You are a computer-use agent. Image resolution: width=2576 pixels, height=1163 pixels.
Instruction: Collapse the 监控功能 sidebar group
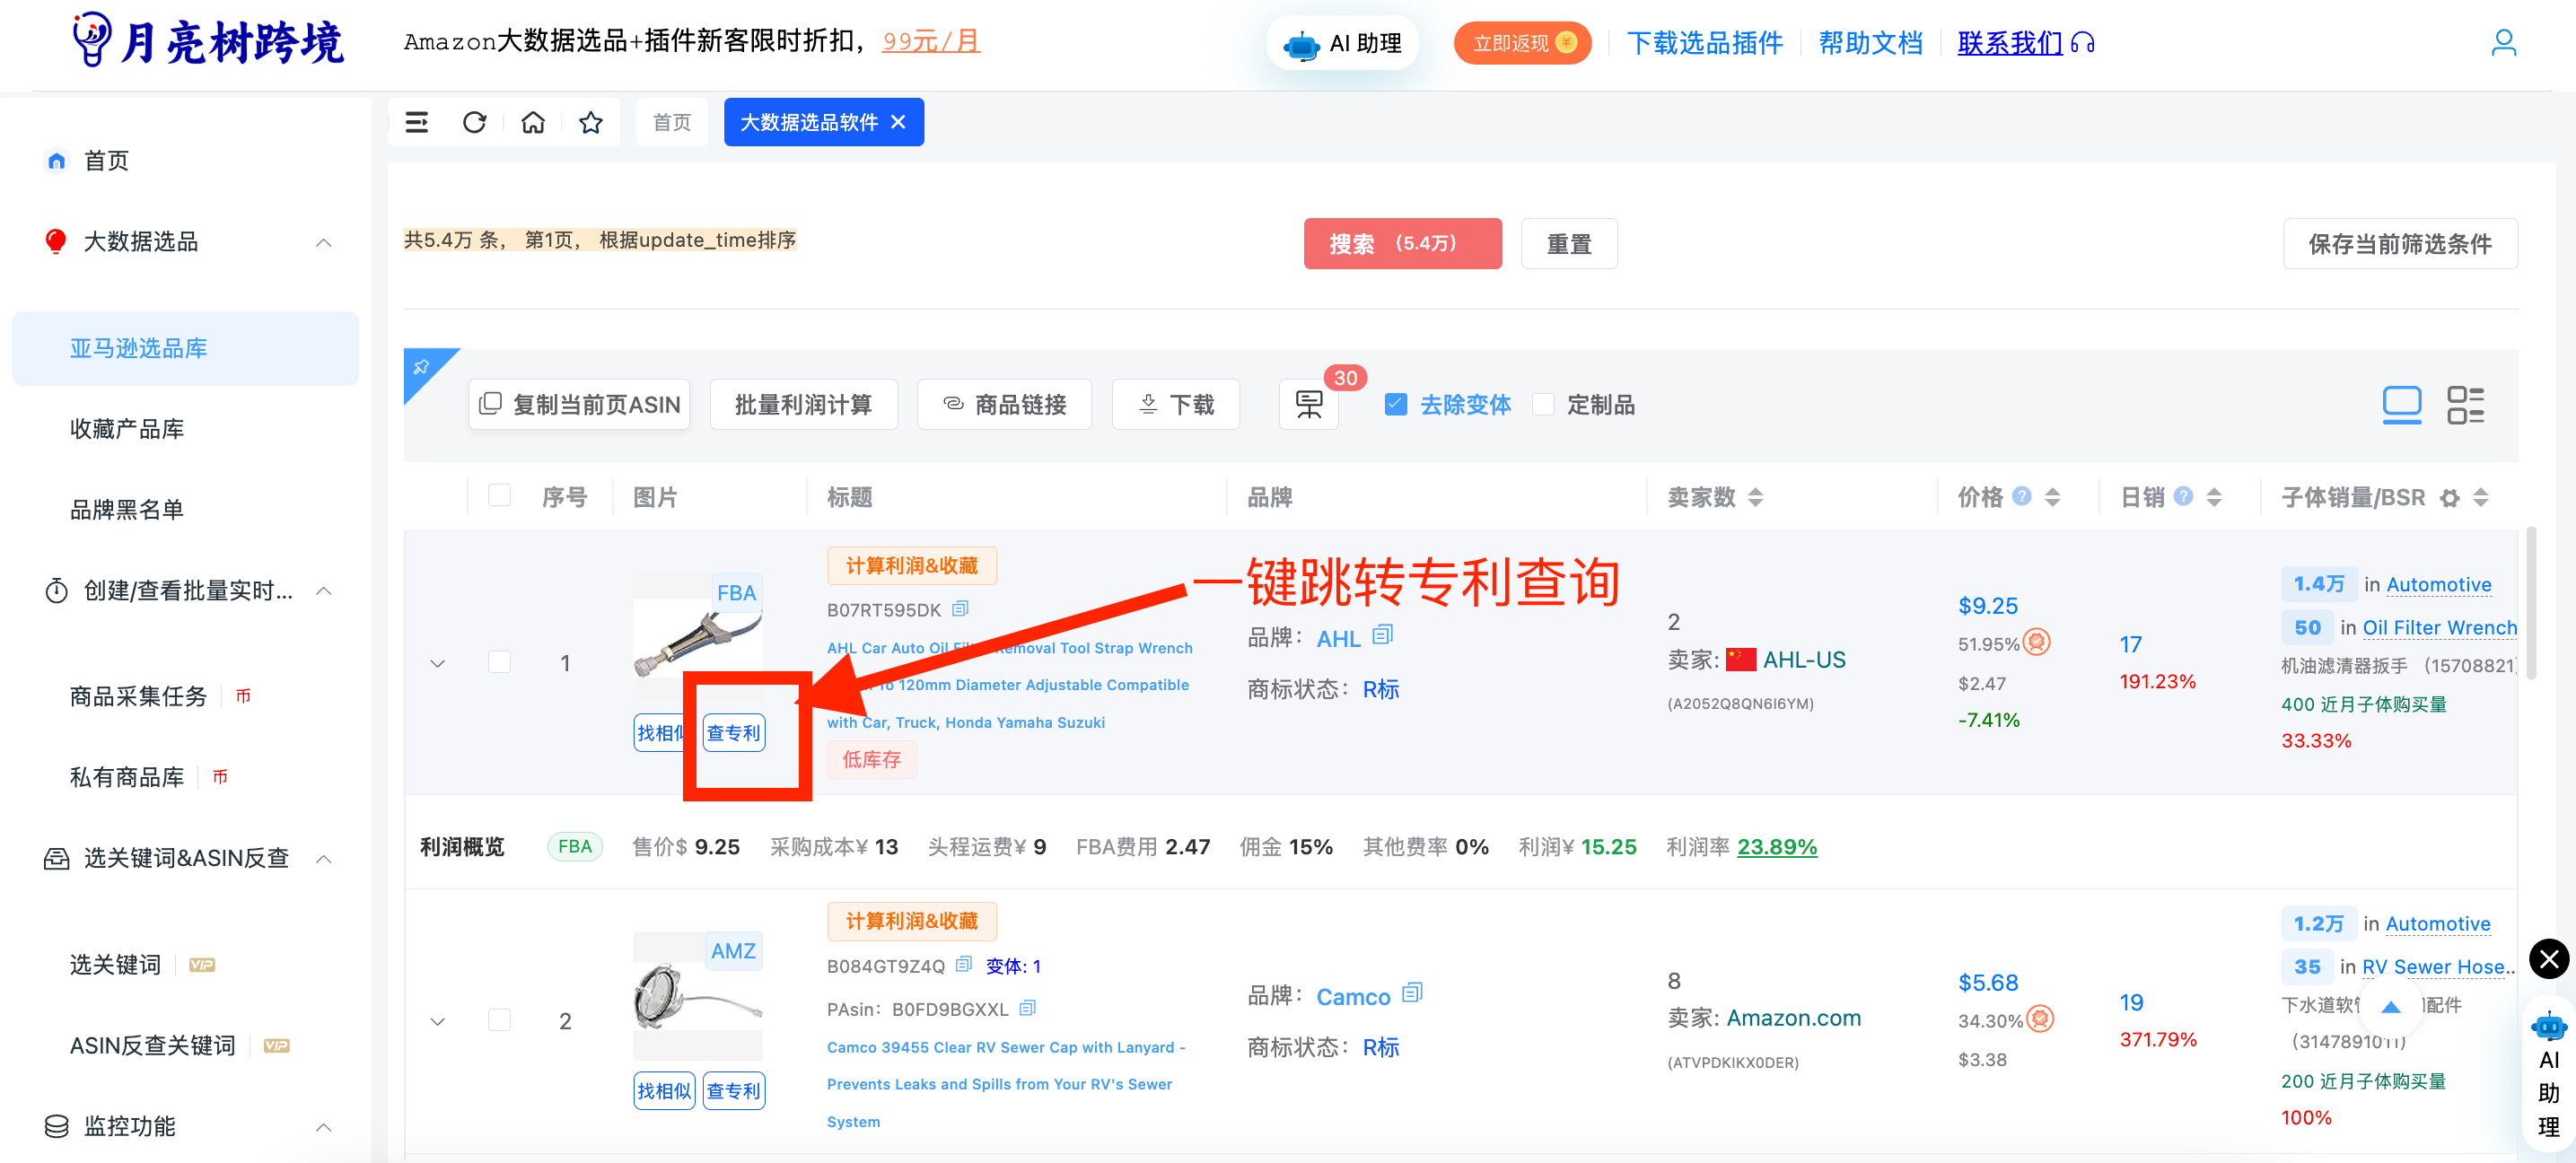pos(323,1127)
